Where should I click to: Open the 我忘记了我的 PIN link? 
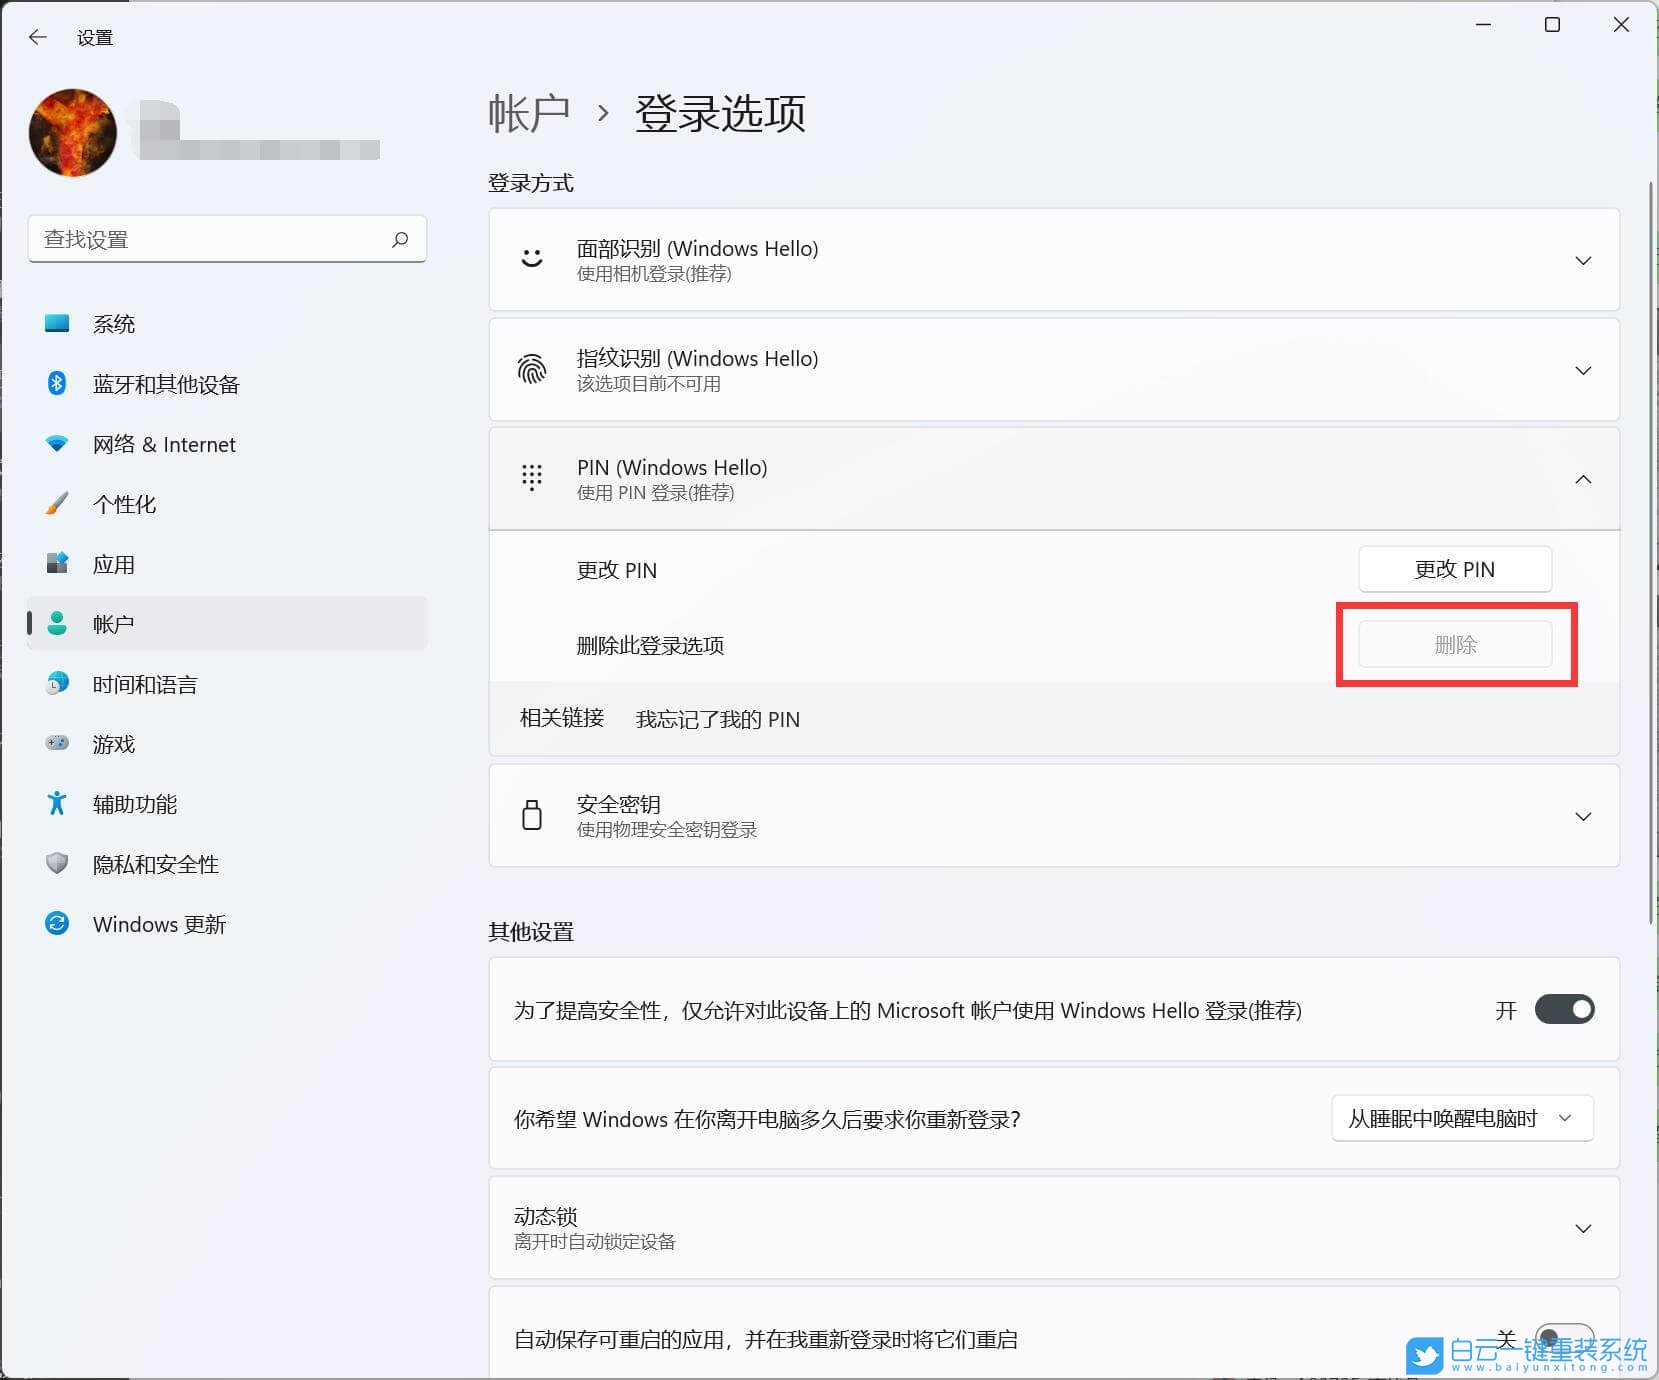pyautogui.click(x=718, y=719)
